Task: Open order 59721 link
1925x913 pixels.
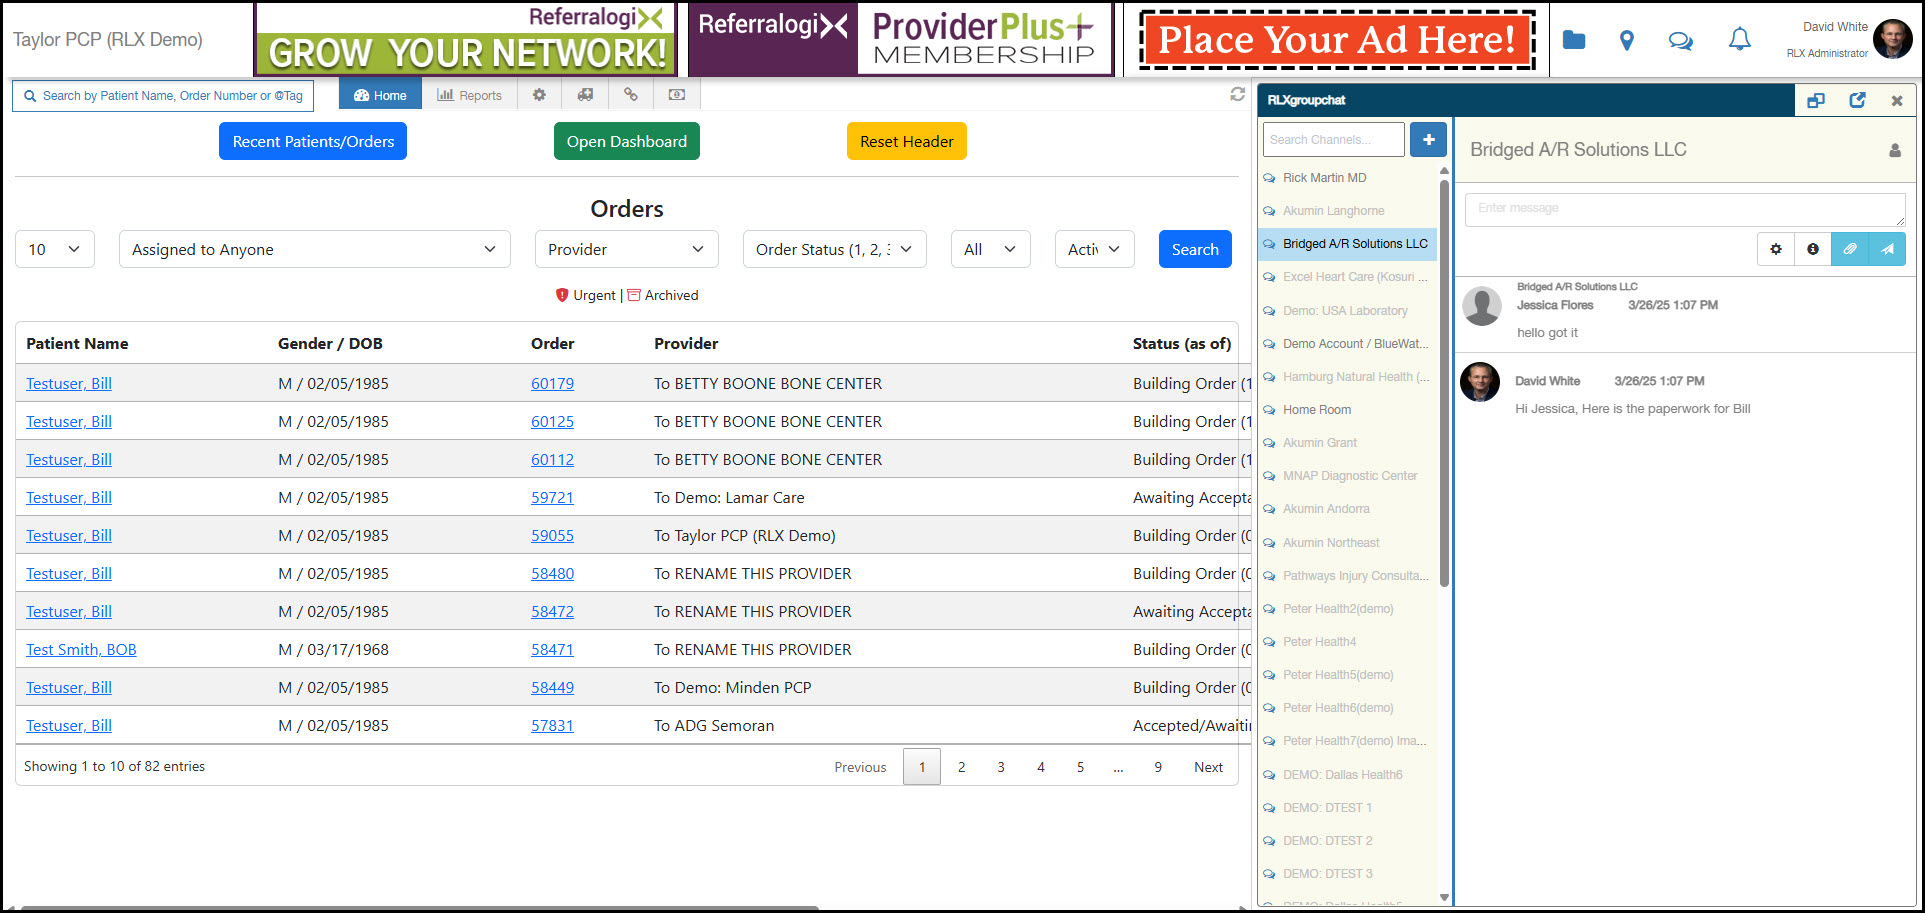Action: [x=552, y=497]
